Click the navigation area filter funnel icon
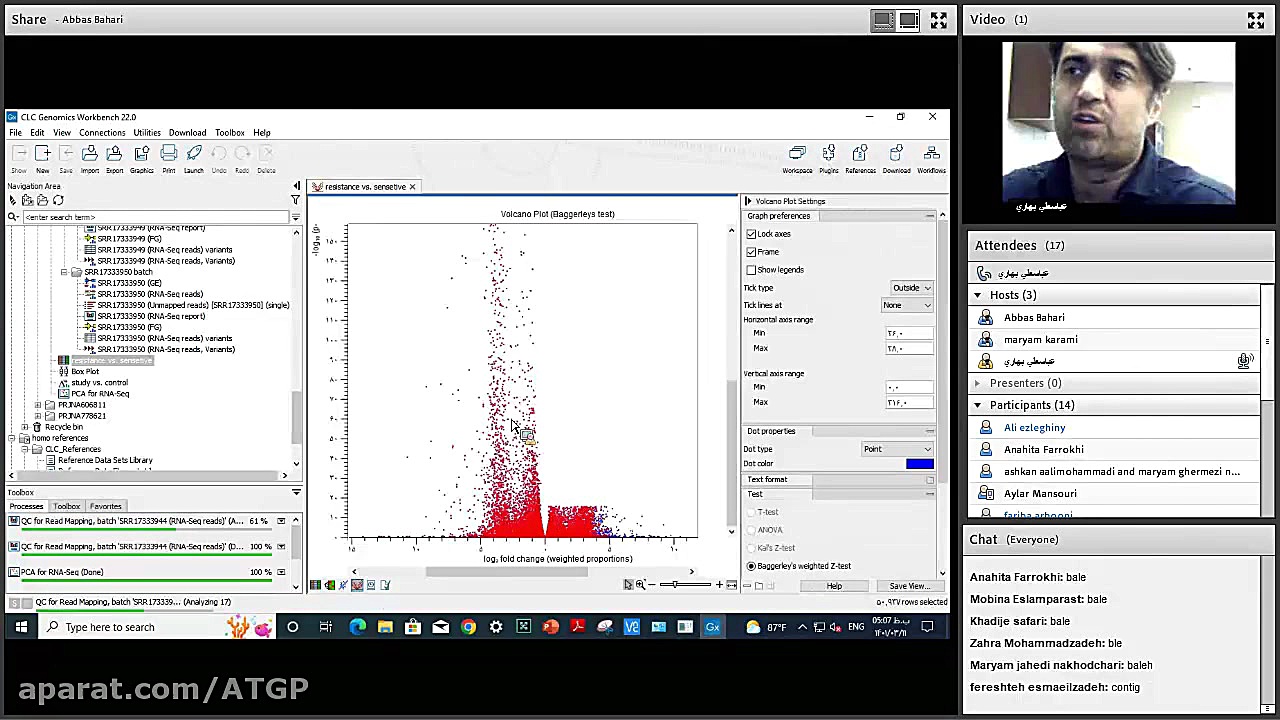1280x720 pixels. [x=295, y=201]
